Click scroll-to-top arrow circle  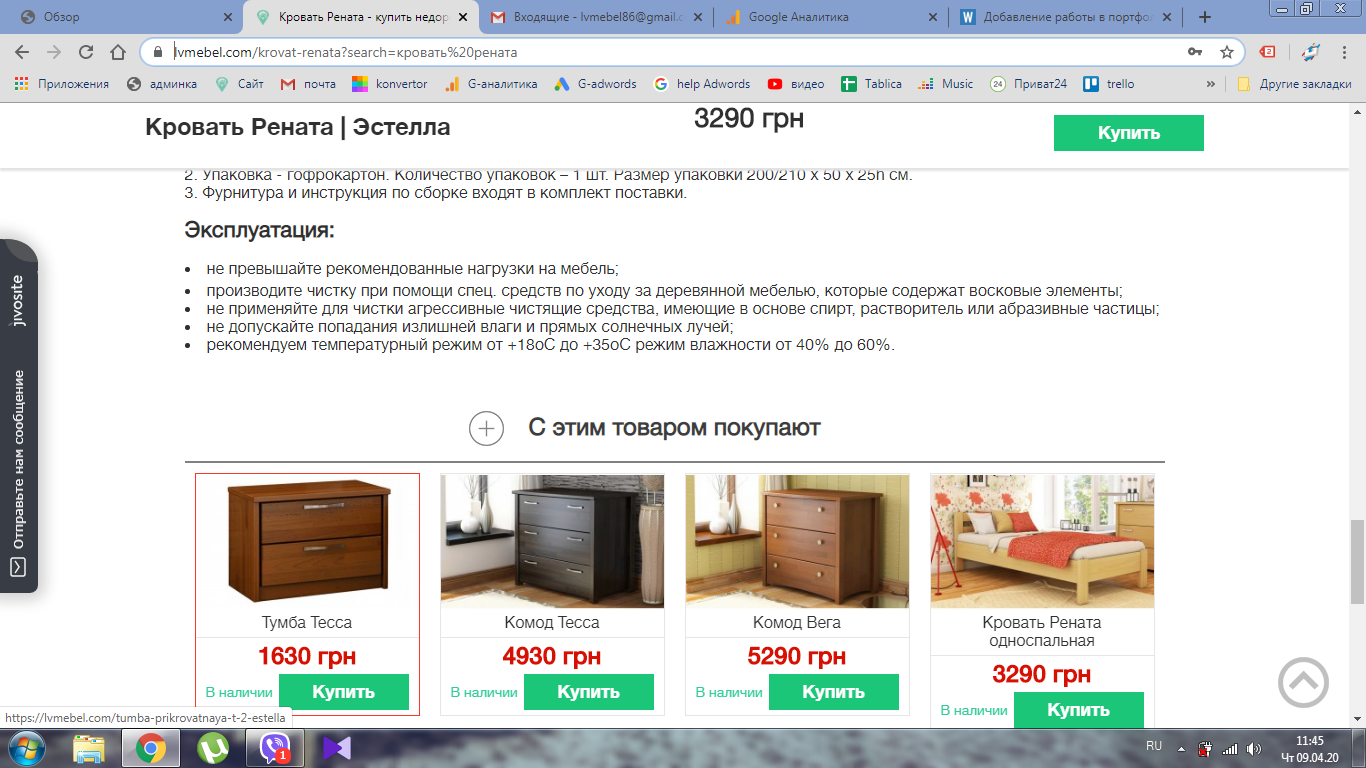(x=1303, y=683)
